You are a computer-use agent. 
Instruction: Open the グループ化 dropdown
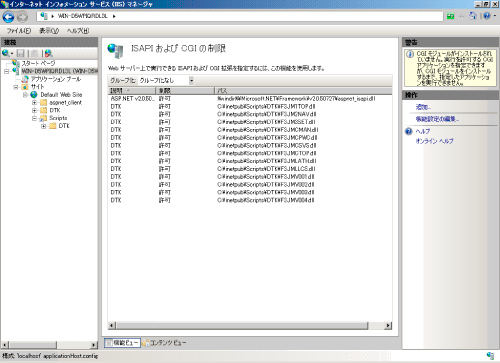191,80
